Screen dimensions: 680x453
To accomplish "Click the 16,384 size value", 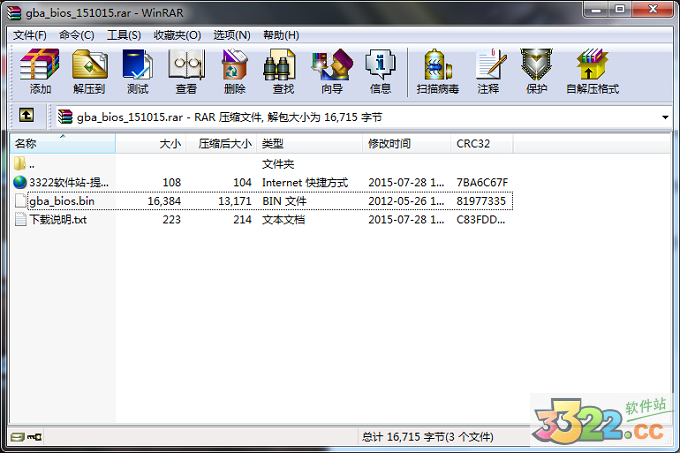I will (164, 201).
